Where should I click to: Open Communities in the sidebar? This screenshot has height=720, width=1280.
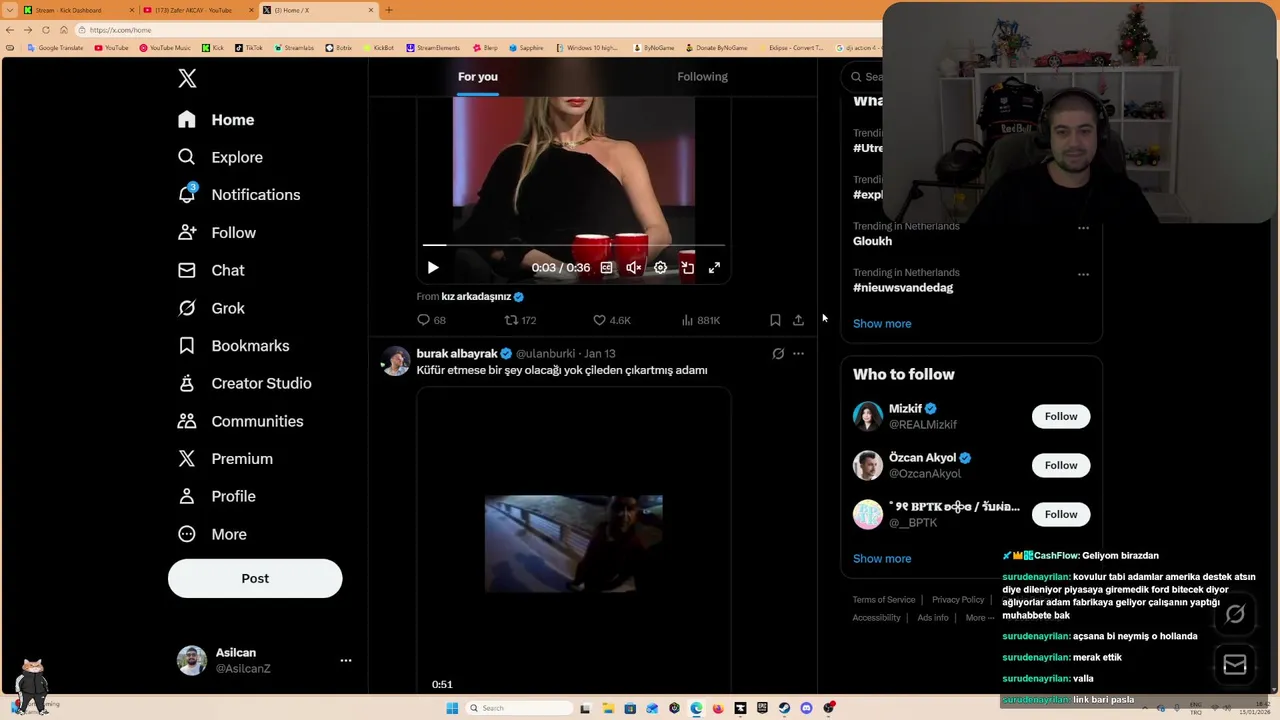(x=240, y=421)
